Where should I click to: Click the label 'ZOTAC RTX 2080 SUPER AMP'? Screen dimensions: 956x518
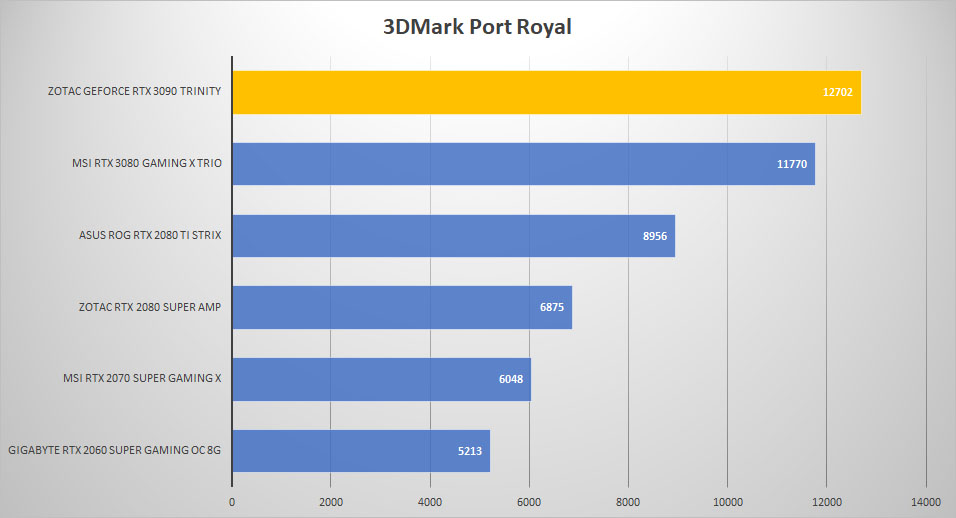coord(150,307)
